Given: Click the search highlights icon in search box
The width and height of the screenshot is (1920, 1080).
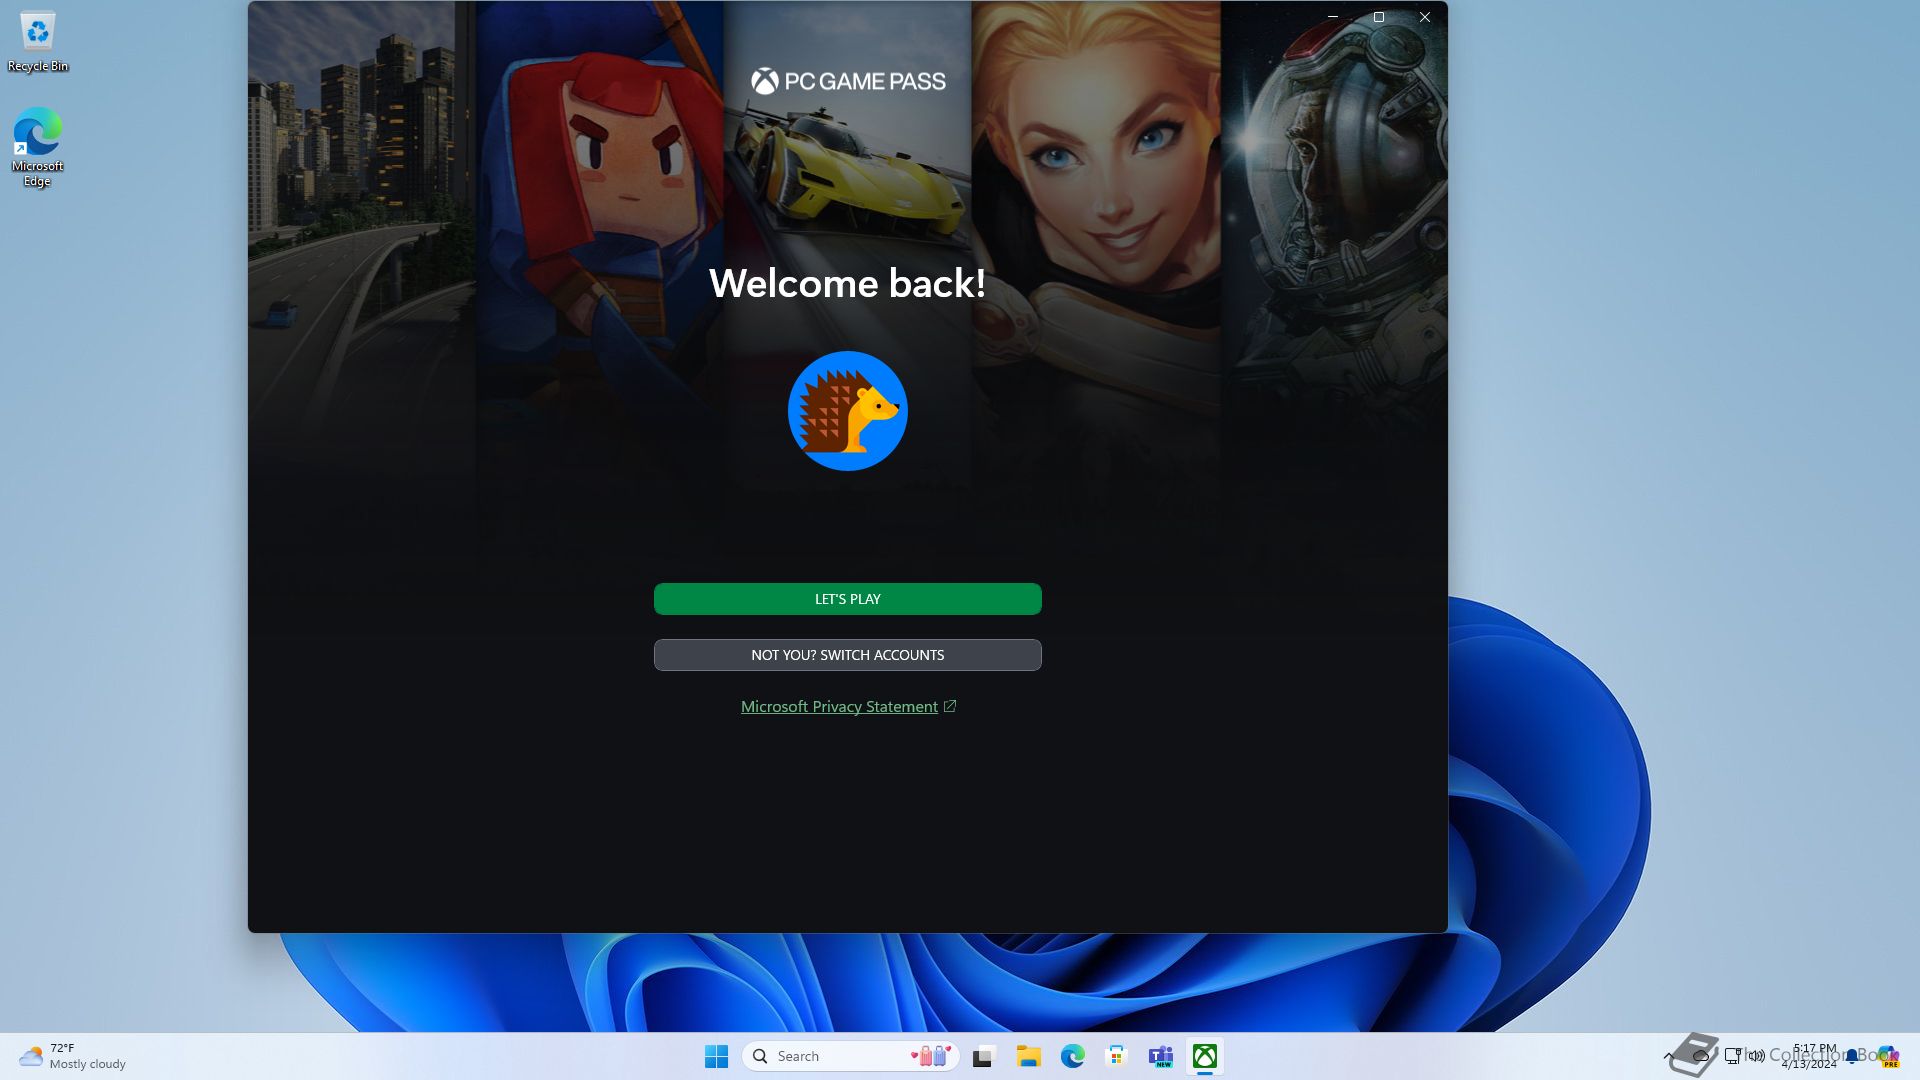Looking at the screenshot, I should tap(930, 1056).
